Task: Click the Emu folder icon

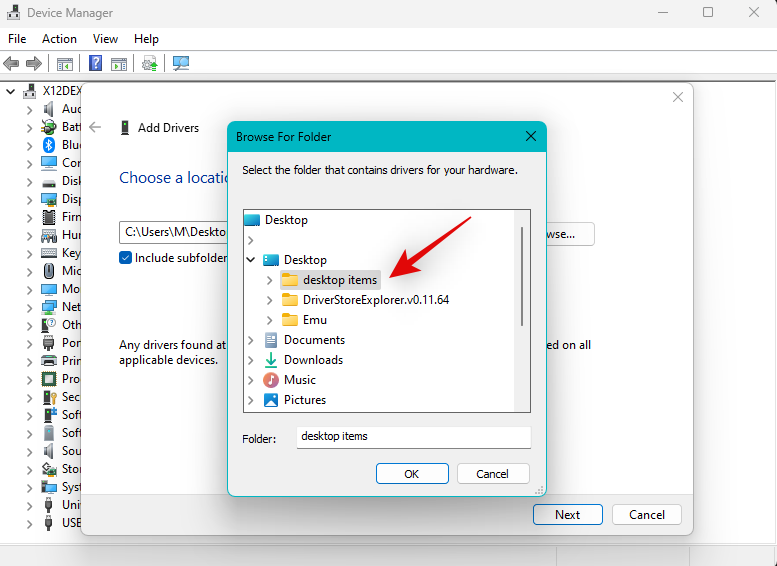Action: [x=289, y=320]
